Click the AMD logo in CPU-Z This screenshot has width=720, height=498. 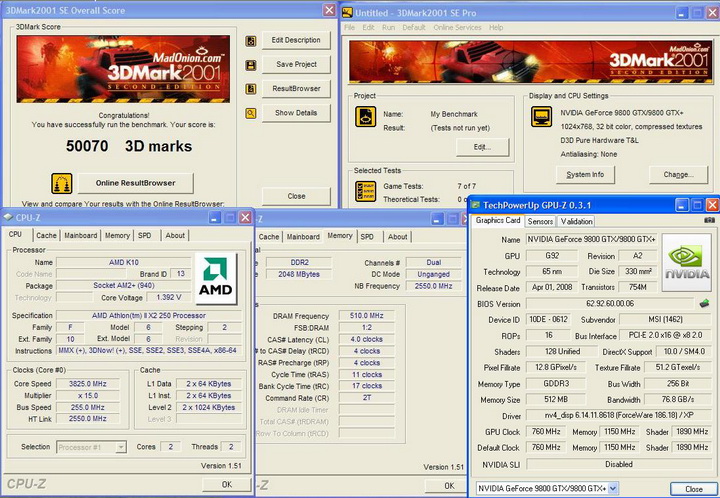pyautogui.click(x=216, y=279)
